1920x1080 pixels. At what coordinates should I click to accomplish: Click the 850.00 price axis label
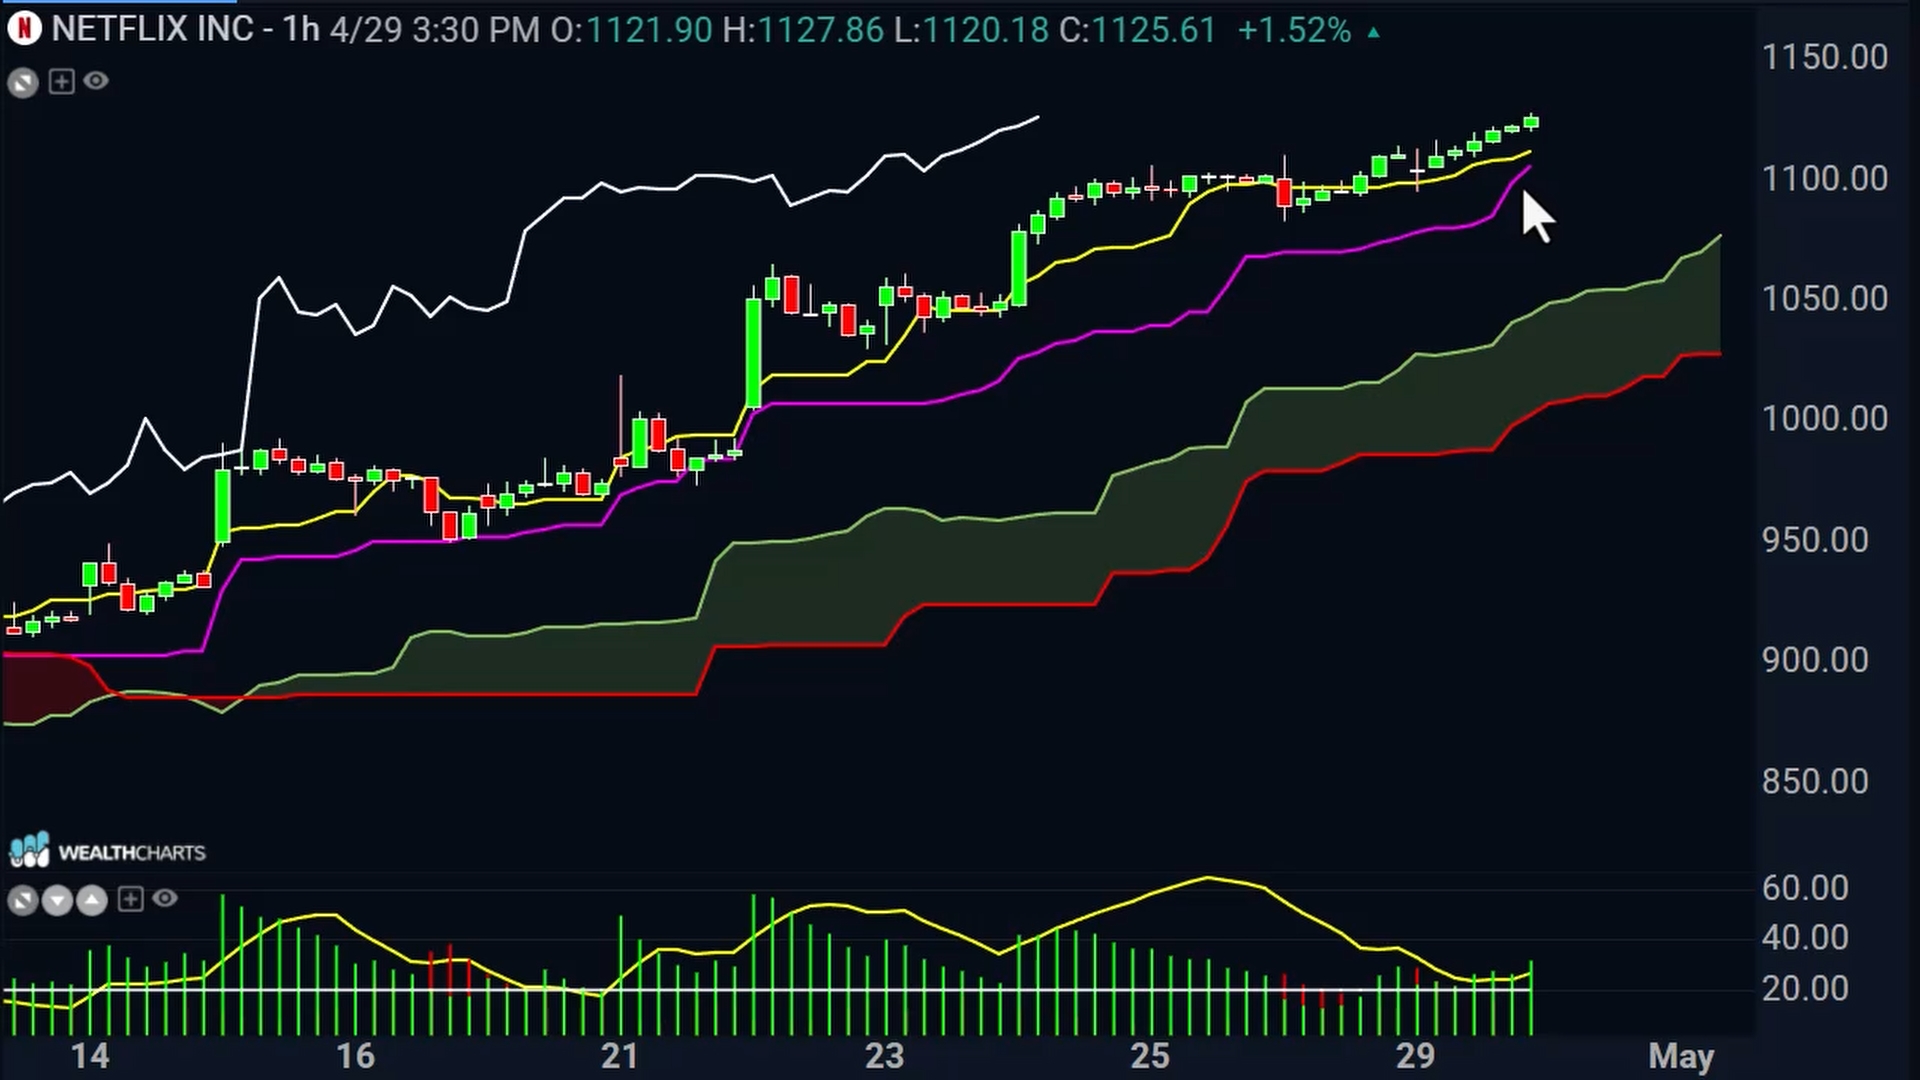click(1815, 781)
